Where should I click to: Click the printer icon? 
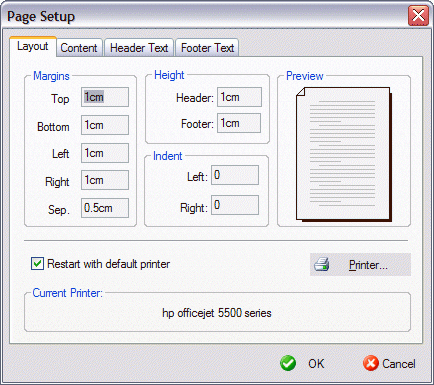(x=322, y=264)
